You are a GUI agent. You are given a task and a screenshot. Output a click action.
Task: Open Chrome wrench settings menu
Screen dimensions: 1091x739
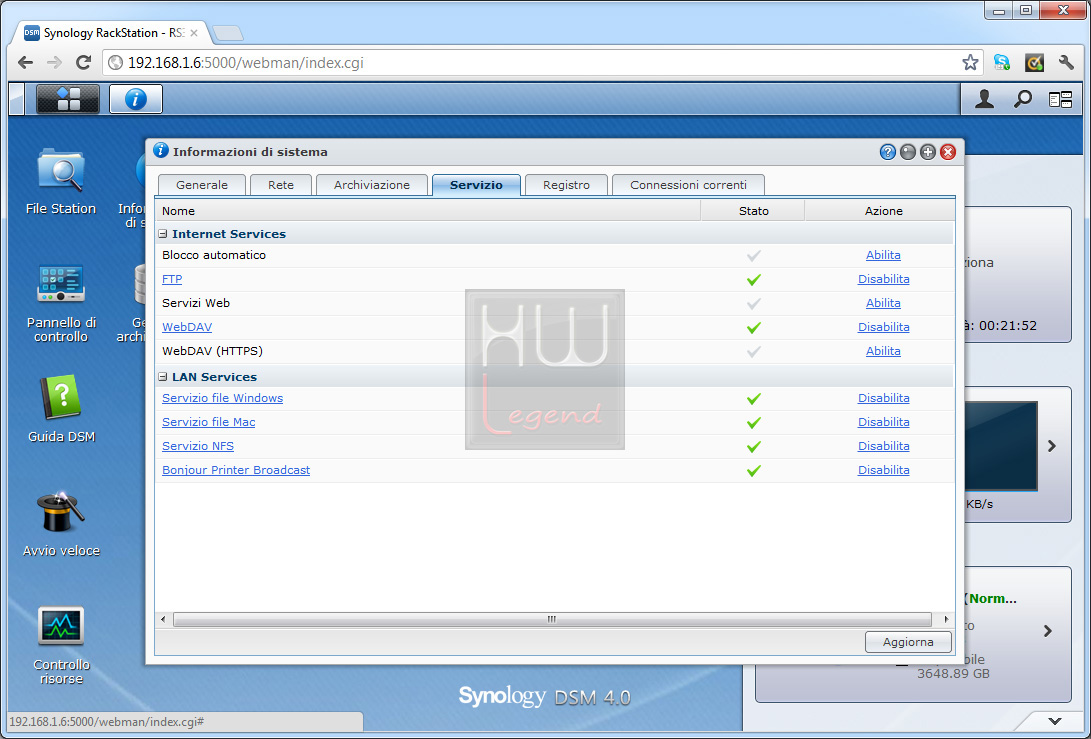[x=1066, y=63]
